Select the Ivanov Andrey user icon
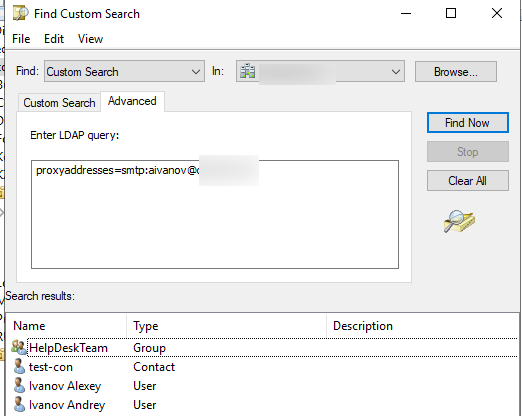 click(x=19, y=404)
